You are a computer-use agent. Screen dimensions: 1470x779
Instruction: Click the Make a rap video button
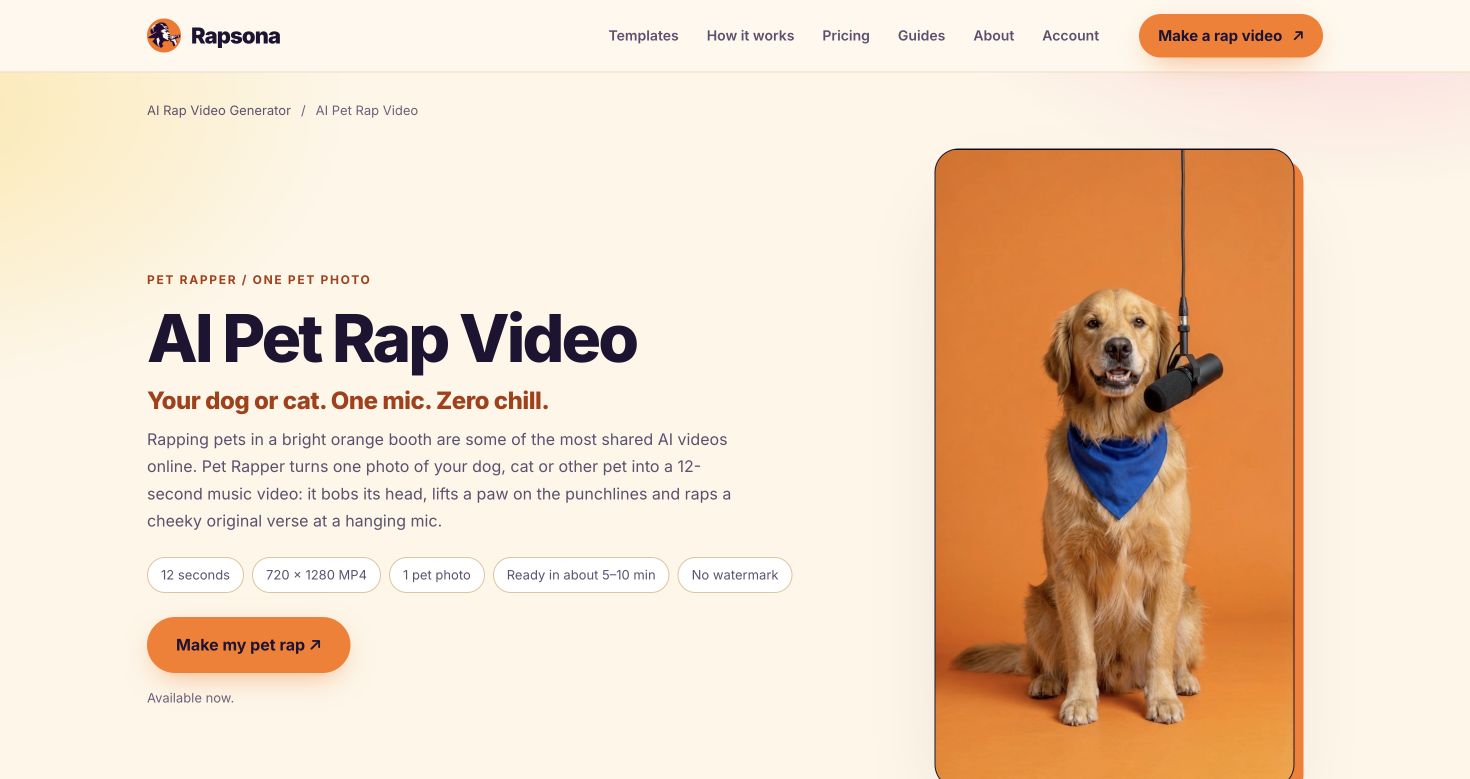[1231, 36]
